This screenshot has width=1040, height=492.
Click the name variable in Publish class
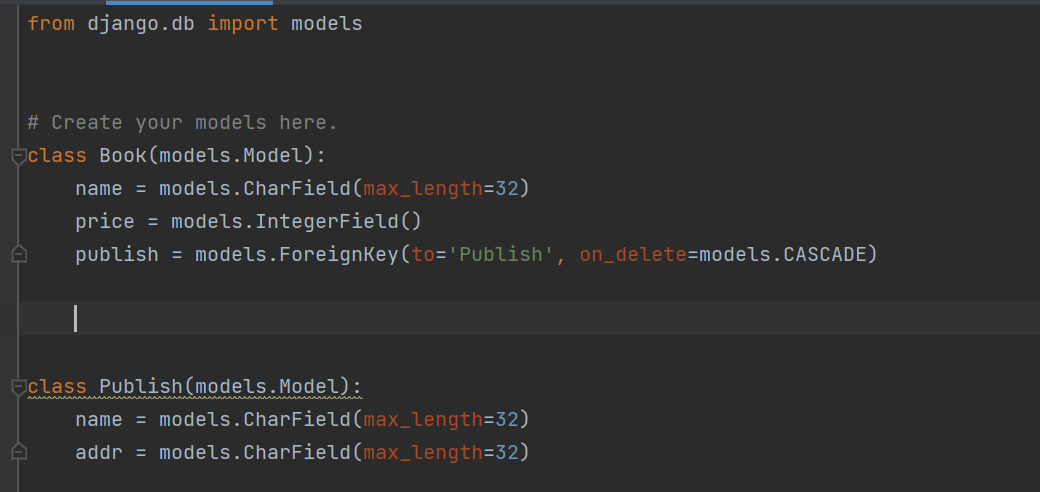click(x=99, y=420)
